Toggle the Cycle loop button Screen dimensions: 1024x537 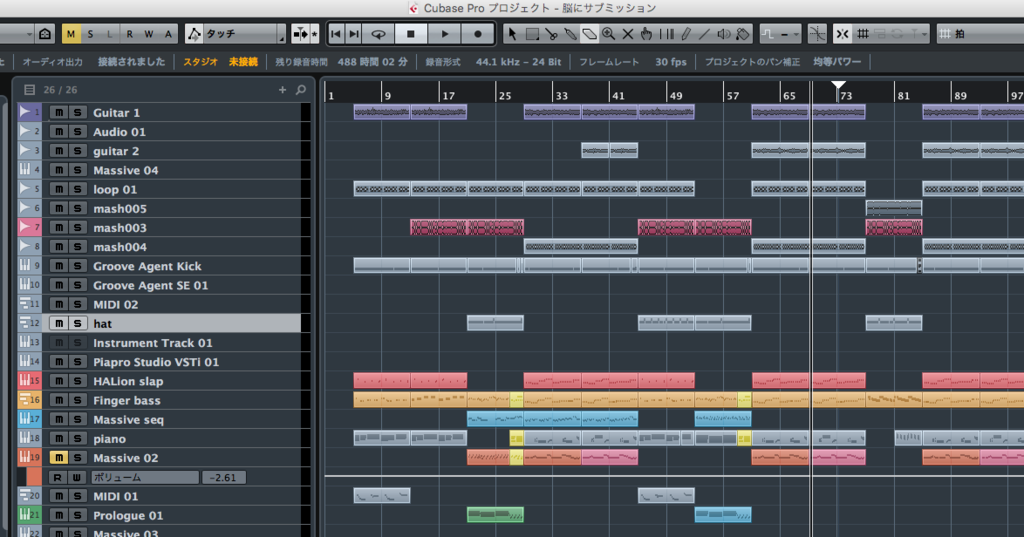tap(378, 34)
